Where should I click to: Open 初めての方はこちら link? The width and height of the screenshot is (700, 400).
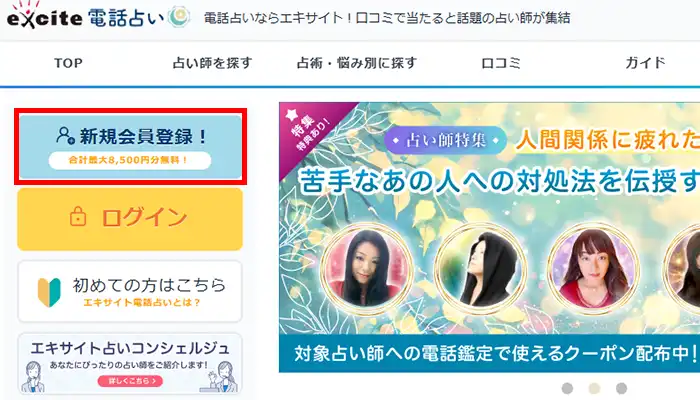(x=130, y=292)
